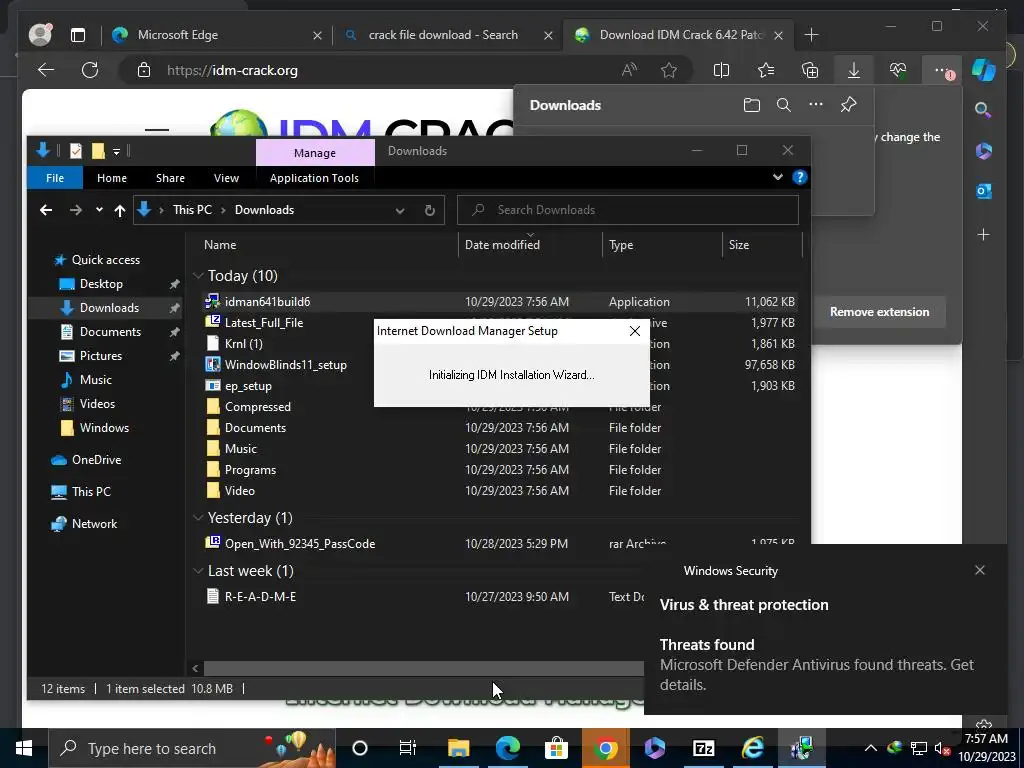1024x768 pixels.
Task: Select OneDrive in the navigation pane
Action: pyautogui.click(x=96, y=460)
